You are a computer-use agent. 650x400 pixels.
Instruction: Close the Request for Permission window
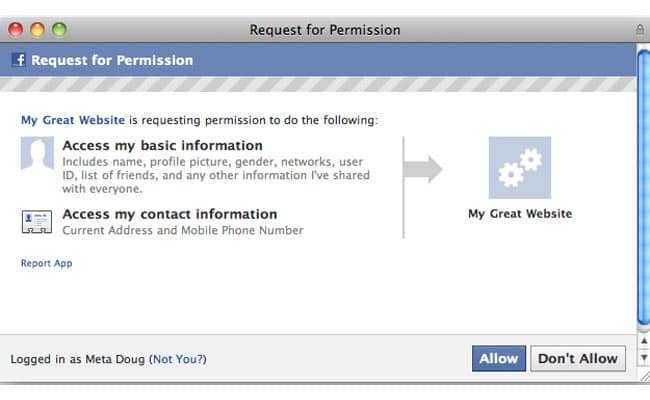16,30
